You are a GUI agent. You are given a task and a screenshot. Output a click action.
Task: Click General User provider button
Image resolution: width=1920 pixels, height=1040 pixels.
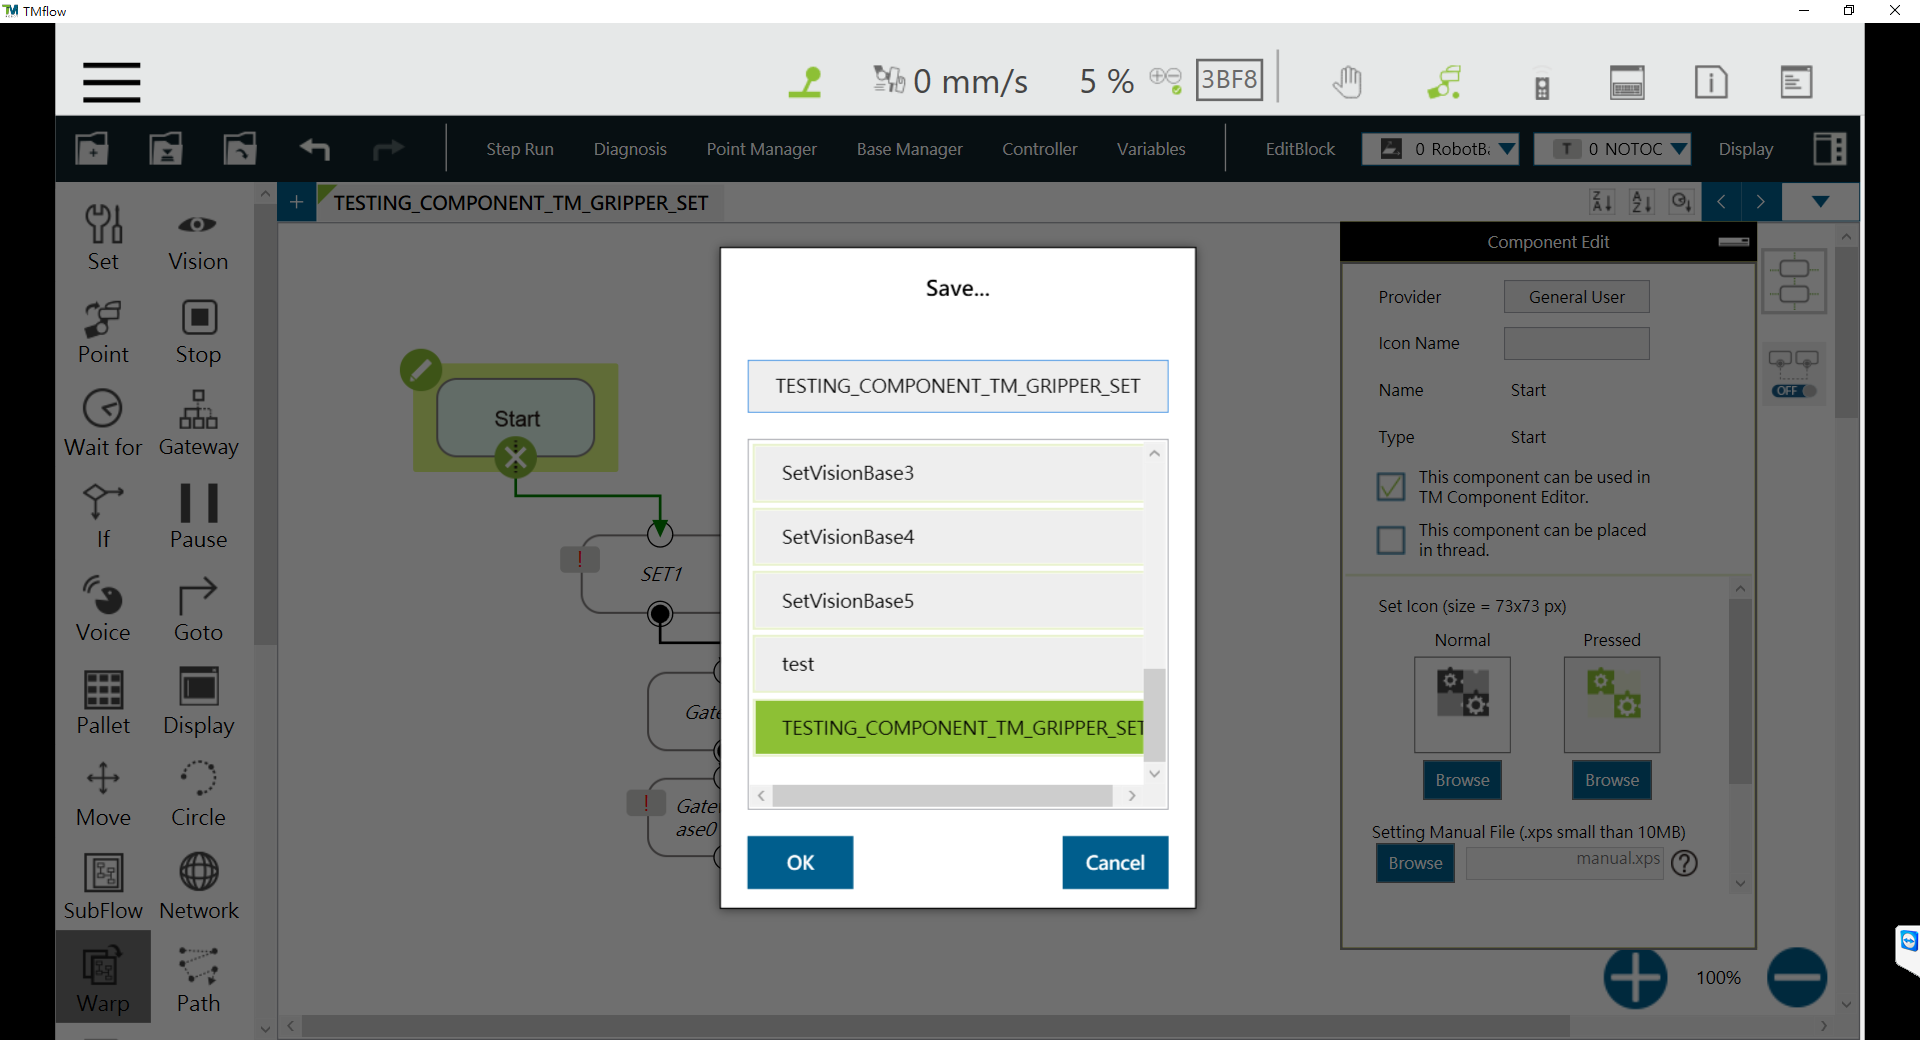[1577, 297]
